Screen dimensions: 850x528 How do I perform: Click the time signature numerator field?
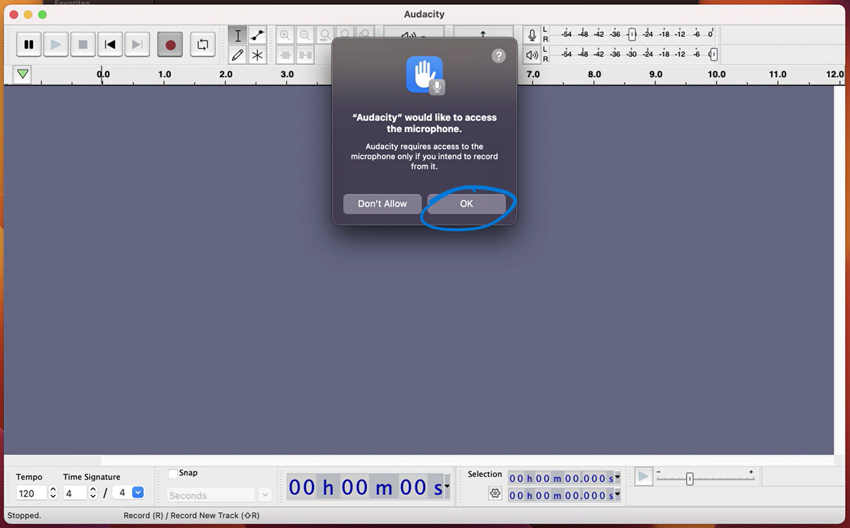pyautogui.click(x=75, y=493)
